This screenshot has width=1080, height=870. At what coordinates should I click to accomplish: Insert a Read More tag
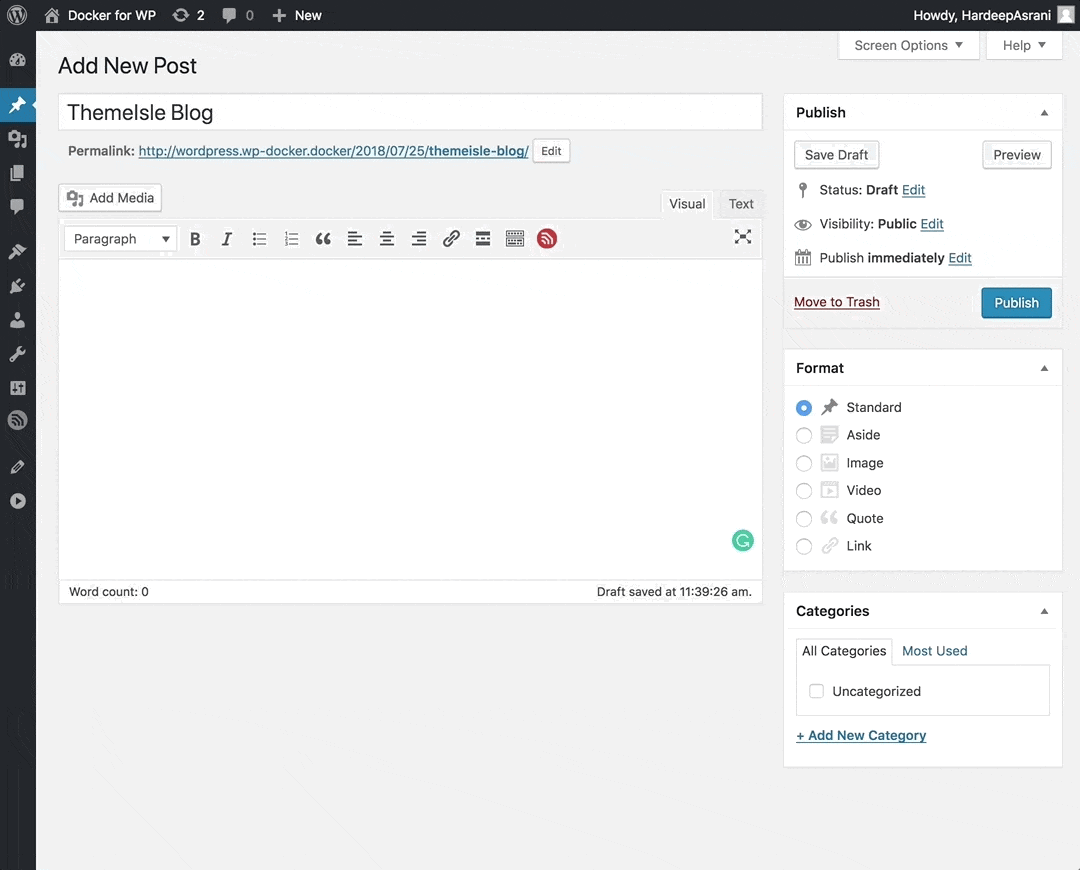pos(483,238)
